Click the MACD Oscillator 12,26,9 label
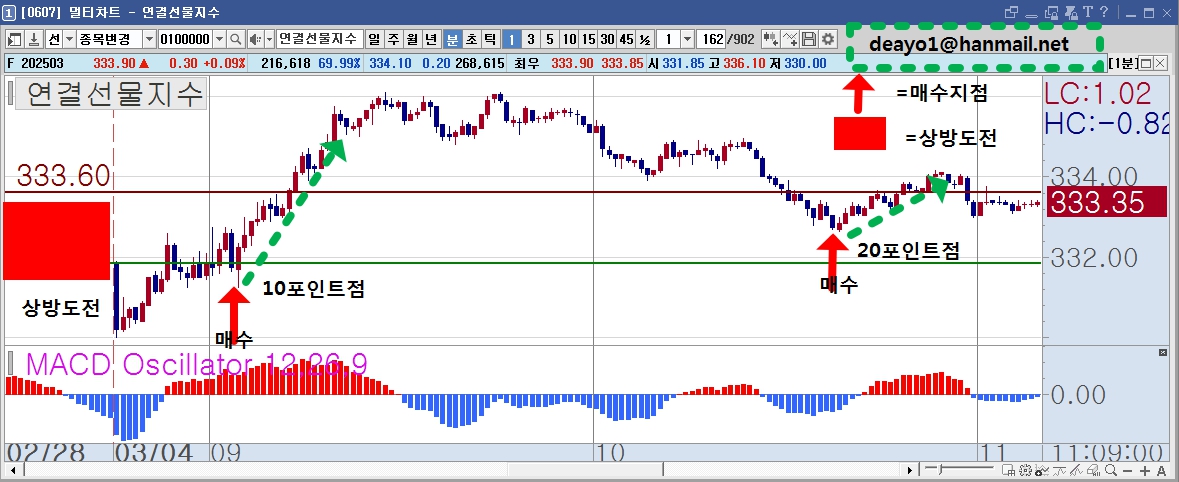This screenshot has width=1179, height=482. pyautogui.click(x=196, y=365)
